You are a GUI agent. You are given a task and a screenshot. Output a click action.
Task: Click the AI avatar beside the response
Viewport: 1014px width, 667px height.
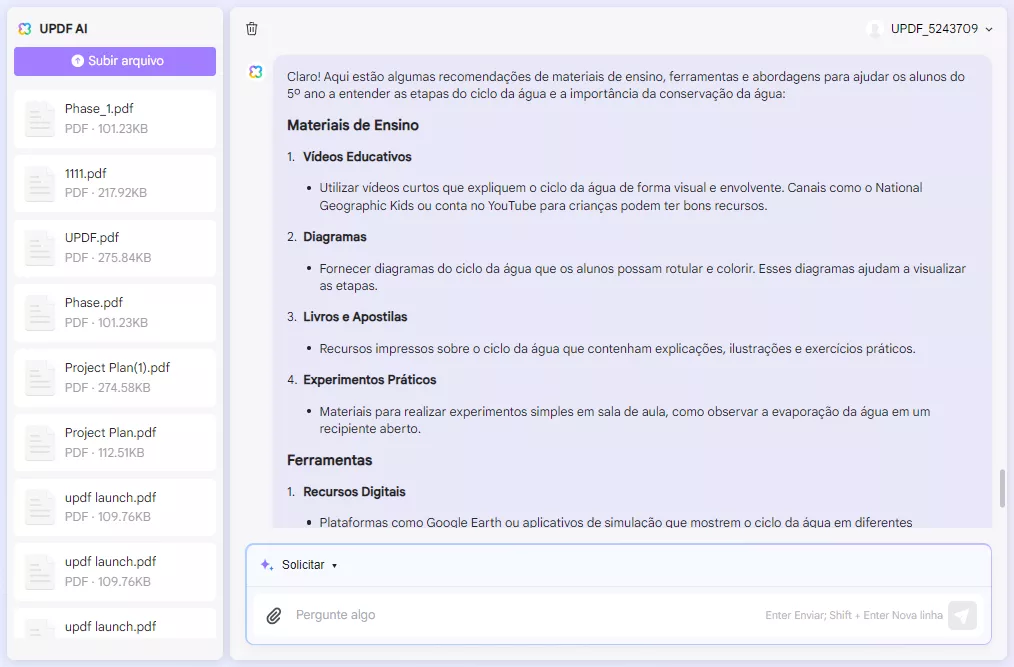click(x=256, y=72)
